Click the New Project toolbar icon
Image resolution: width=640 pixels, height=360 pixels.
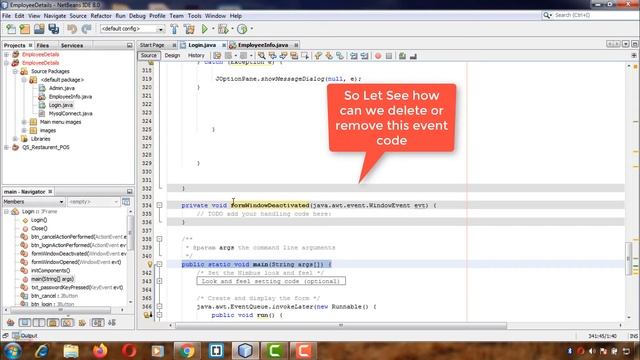25,29
